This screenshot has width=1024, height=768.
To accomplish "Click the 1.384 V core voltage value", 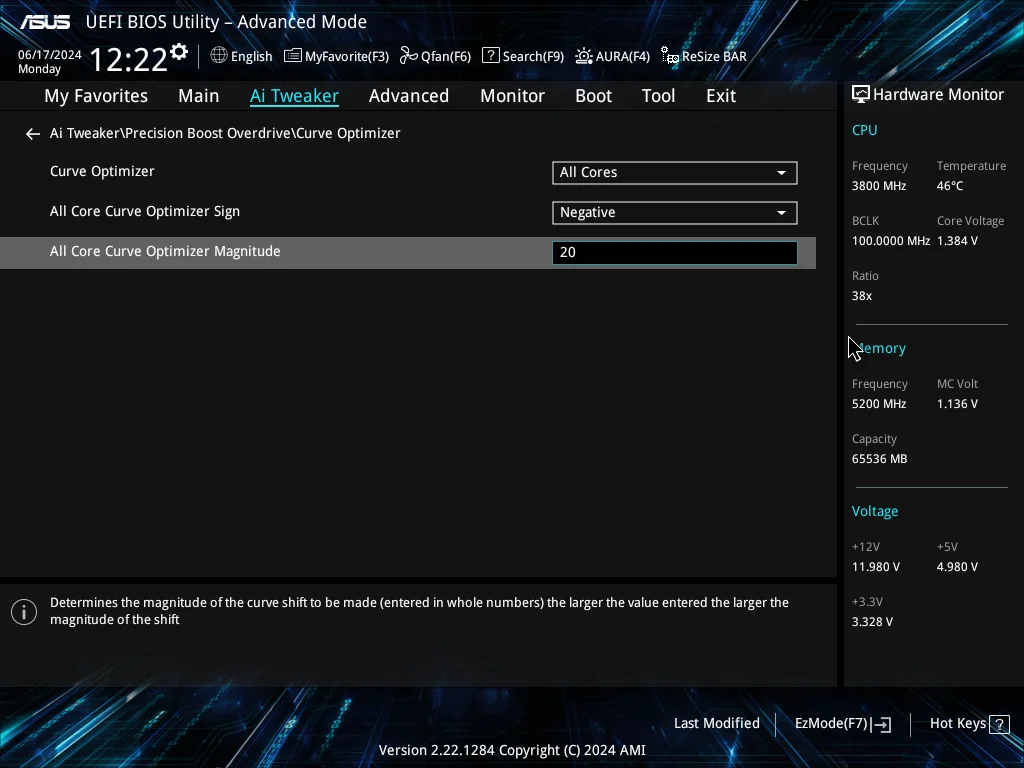I will pos(957,241).
